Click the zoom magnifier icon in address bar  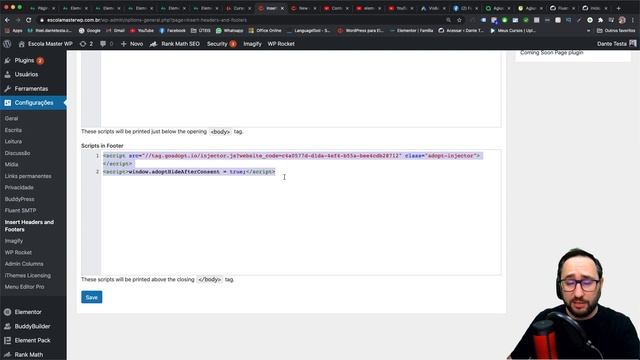point(448,20)
